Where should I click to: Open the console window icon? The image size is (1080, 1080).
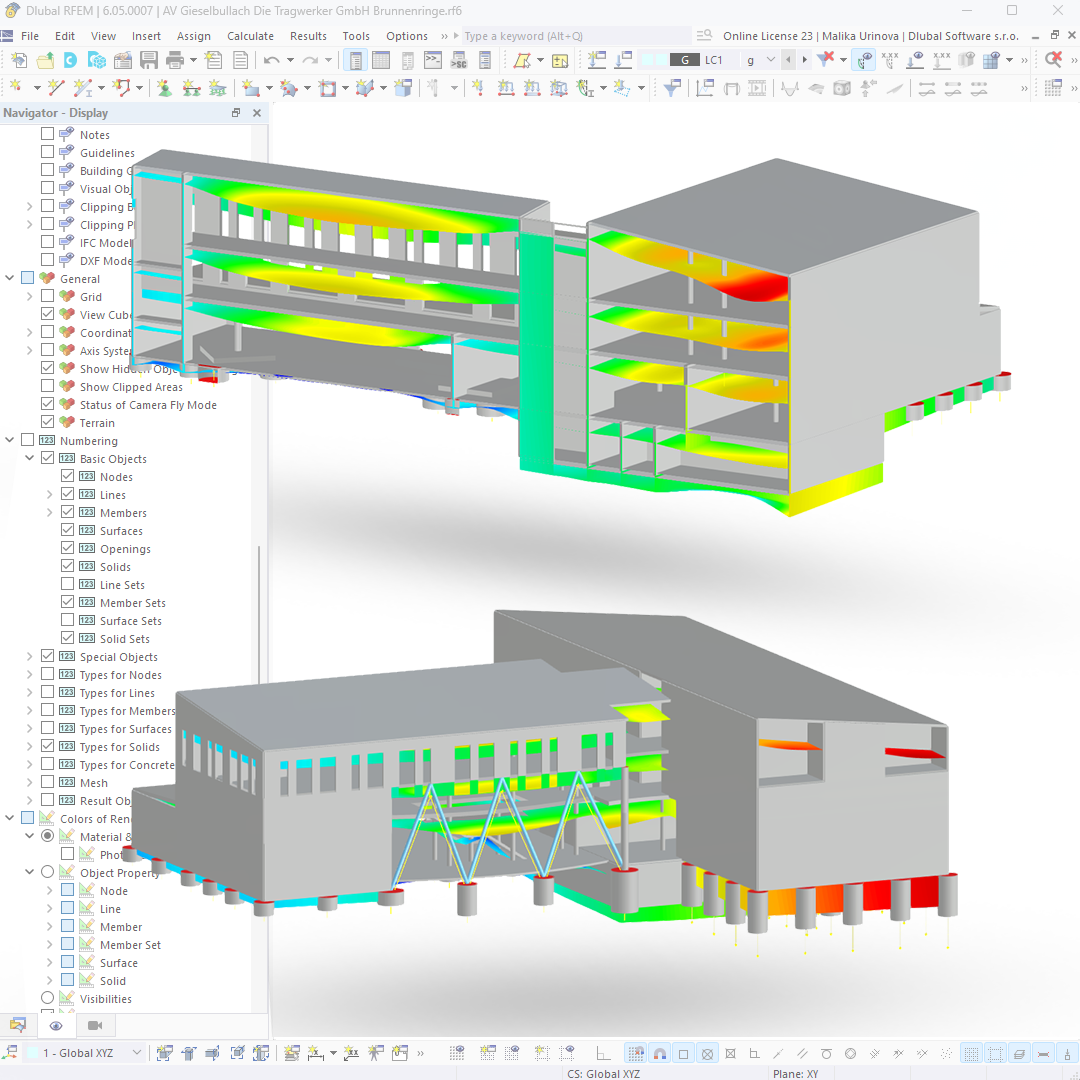click(433, 61)
